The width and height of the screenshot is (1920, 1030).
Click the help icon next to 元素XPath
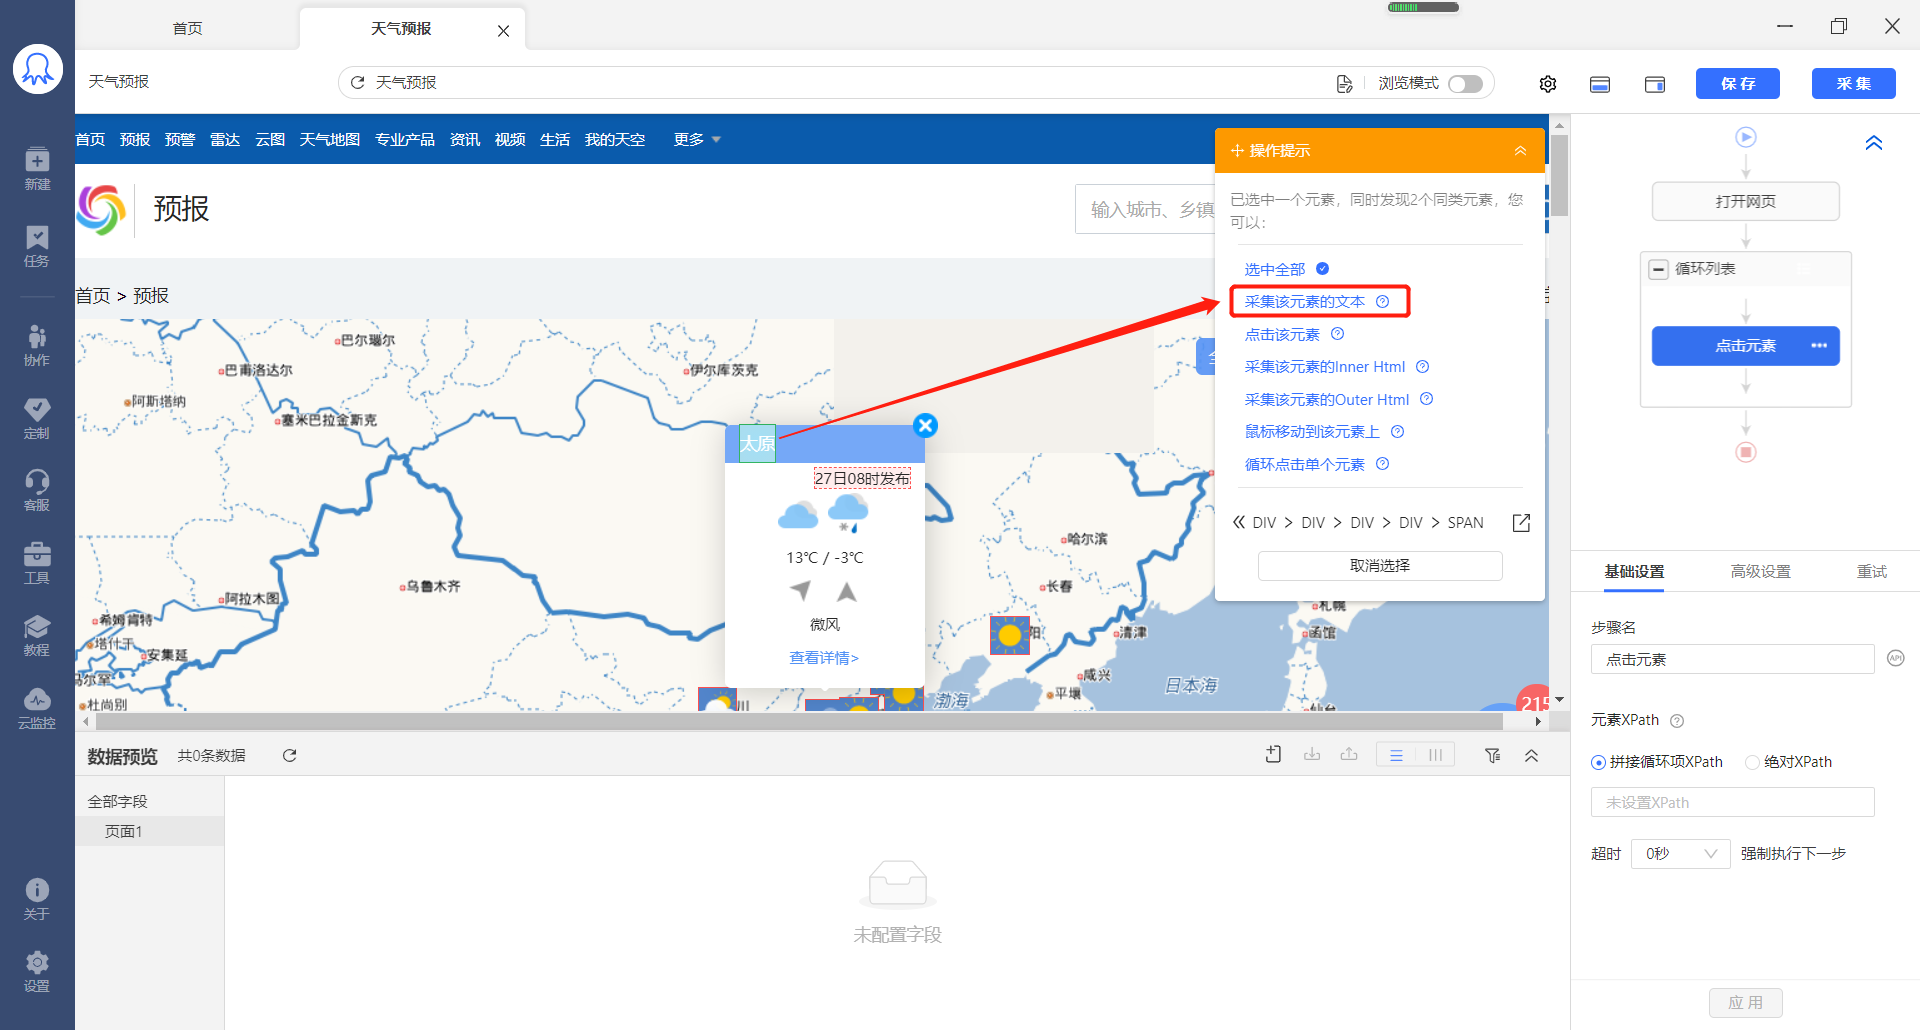(1677, 721)
